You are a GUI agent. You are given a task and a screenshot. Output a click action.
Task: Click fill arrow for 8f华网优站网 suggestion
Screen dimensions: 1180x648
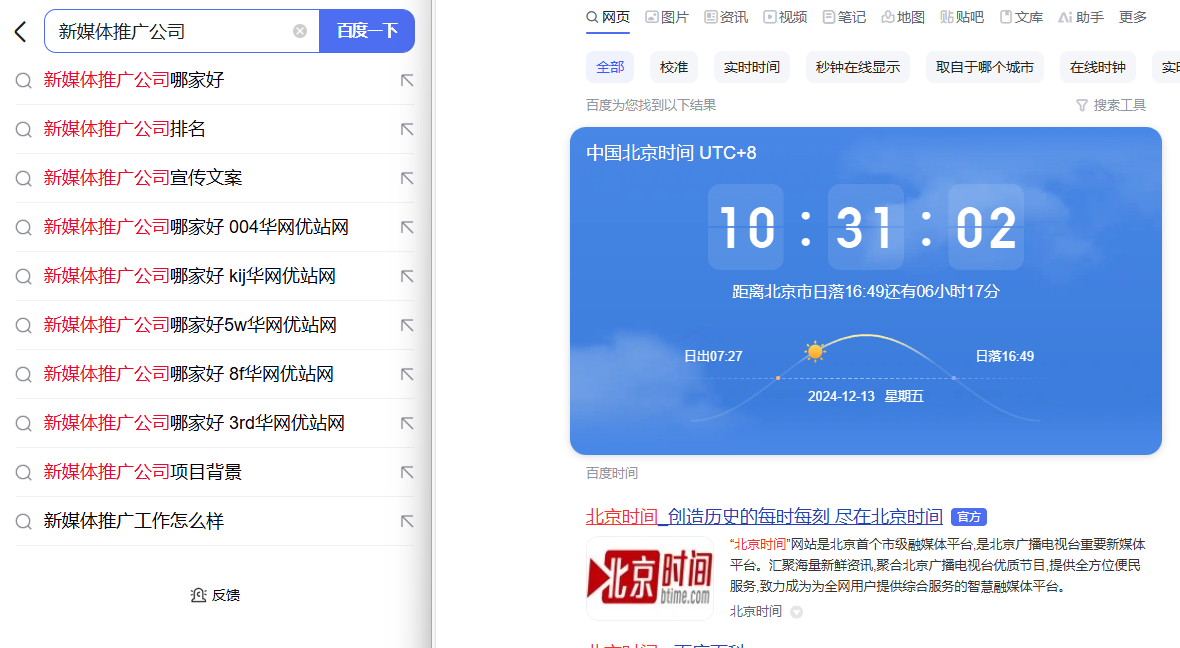coord(407,373)
